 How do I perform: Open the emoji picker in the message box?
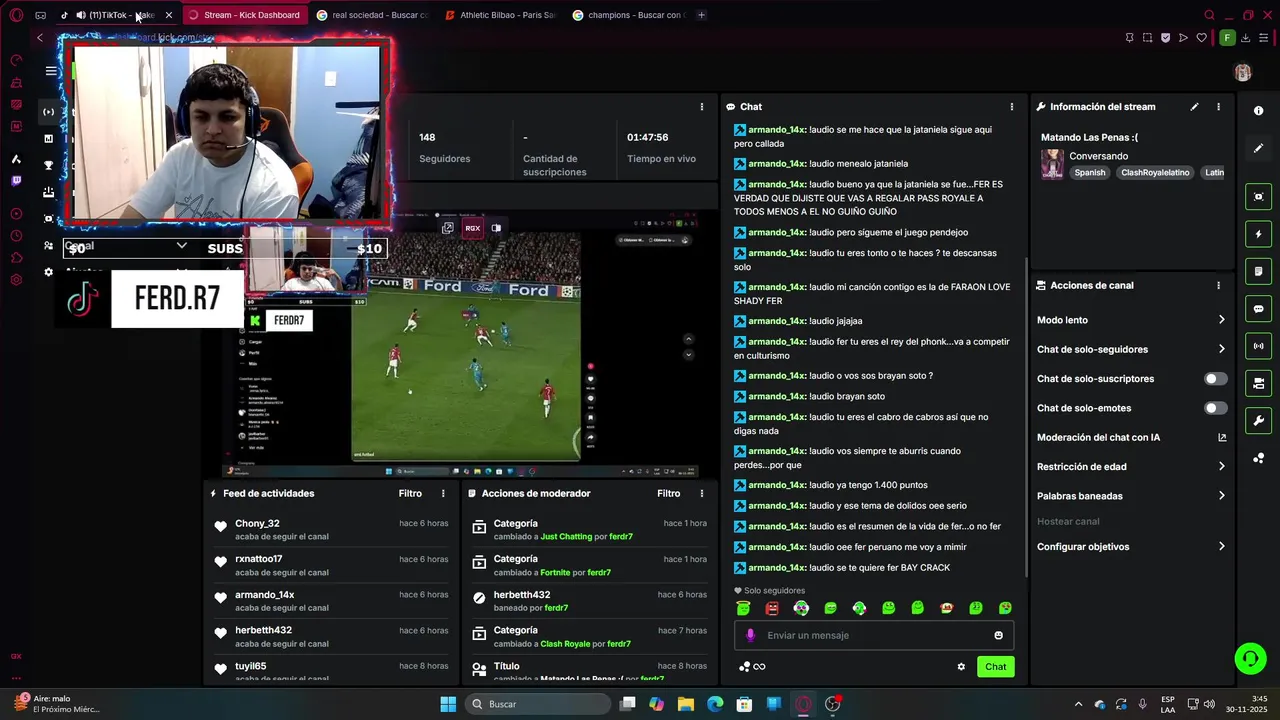tap(998, 635)
